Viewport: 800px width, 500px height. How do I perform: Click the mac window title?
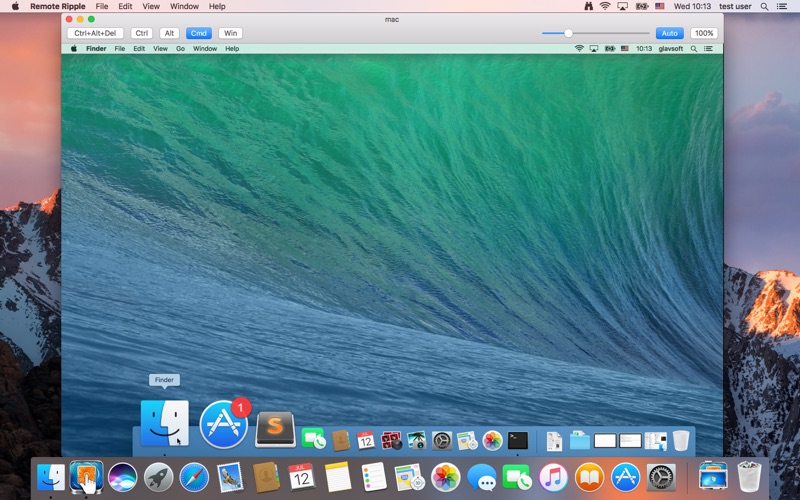392,19
